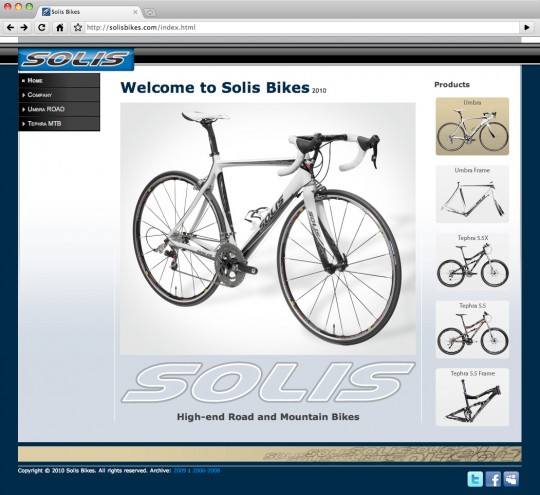Click the large road bike image
Image resolution: width=540 pixels, height=495 pixels.
click(268, 229)
